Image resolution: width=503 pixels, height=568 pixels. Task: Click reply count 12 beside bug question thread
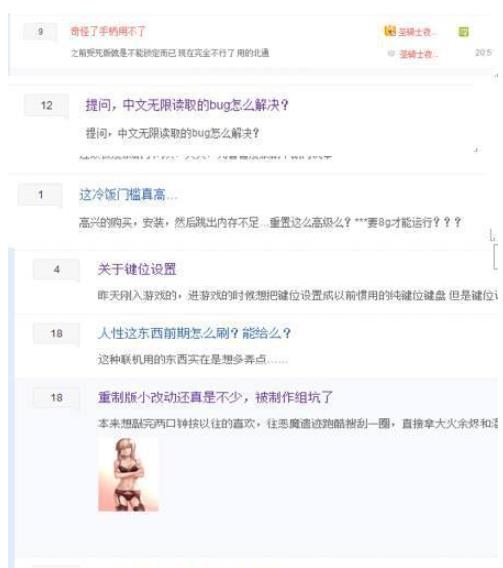(46, 106)
